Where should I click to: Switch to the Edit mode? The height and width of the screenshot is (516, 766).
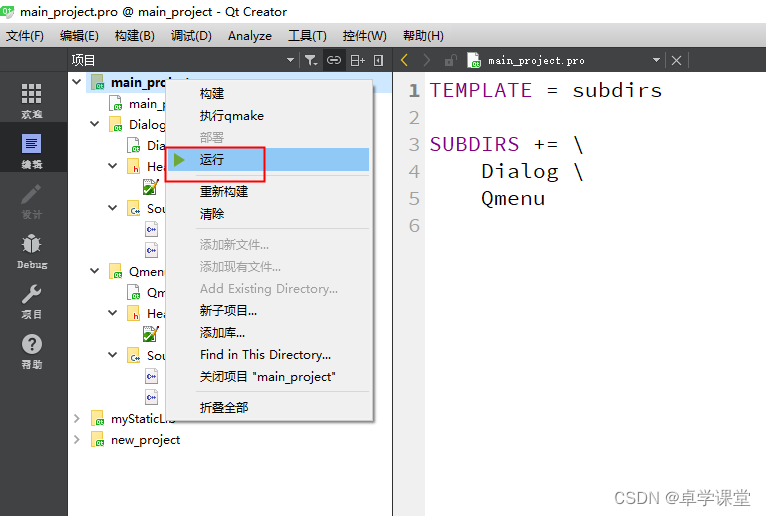(x=32, y=150)
